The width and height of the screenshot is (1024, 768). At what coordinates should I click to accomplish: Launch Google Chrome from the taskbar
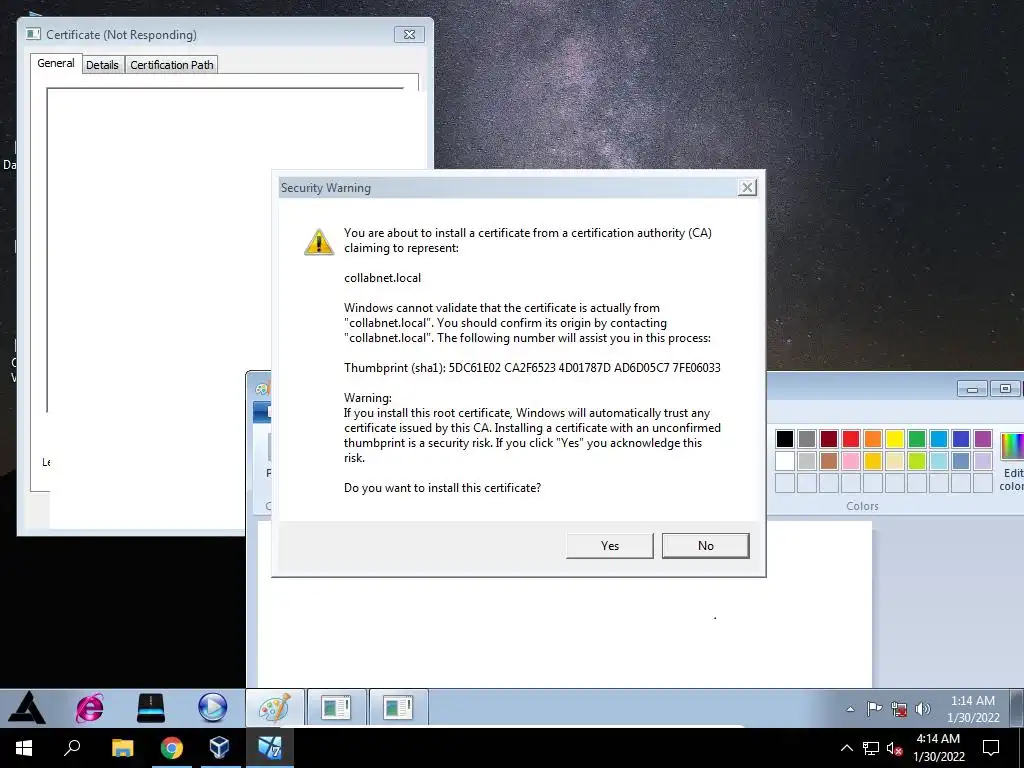click(172, 748)
